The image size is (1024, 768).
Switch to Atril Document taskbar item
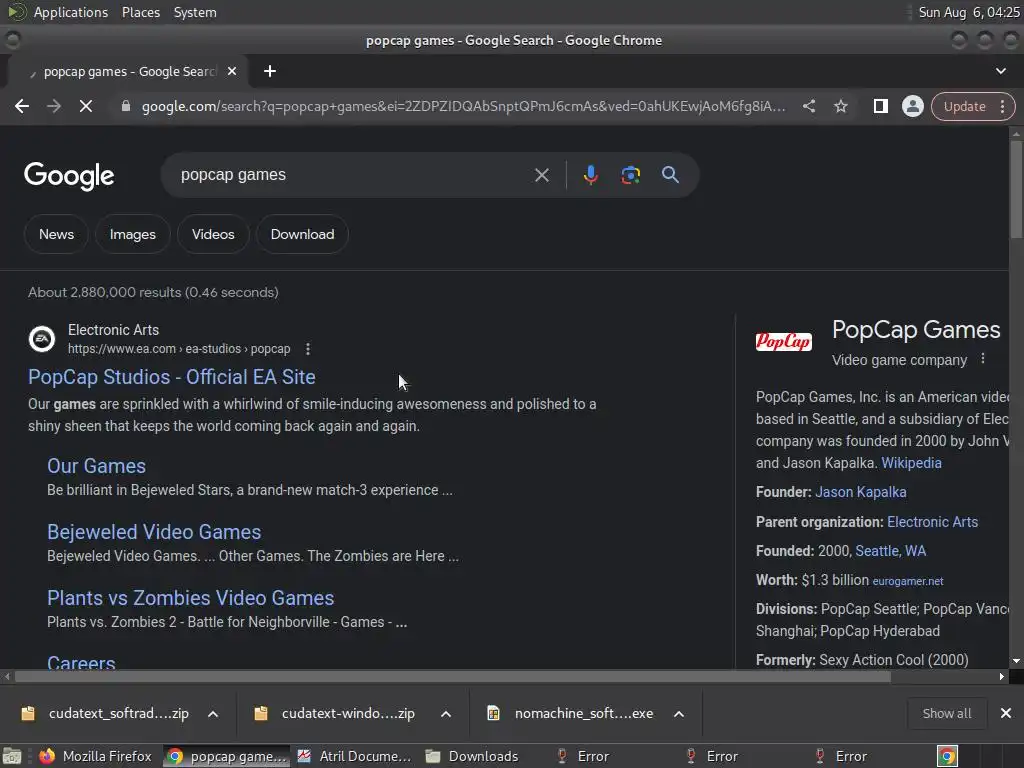point(354,756)
